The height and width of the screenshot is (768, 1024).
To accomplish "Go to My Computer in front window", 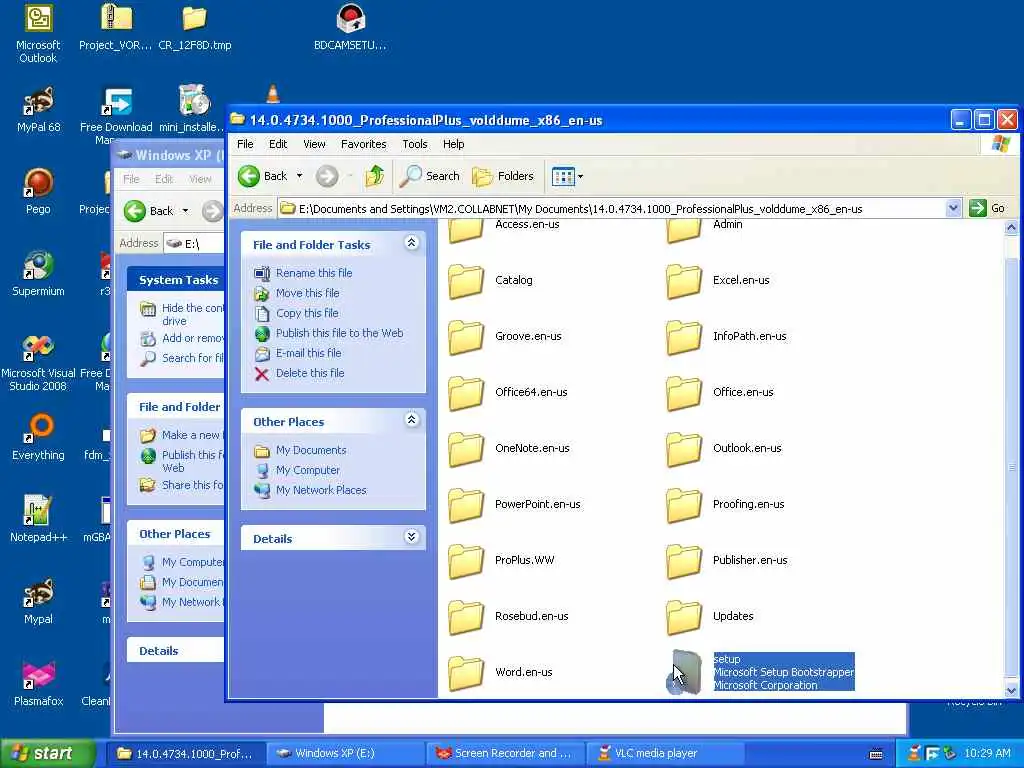I will pos(308,470).
